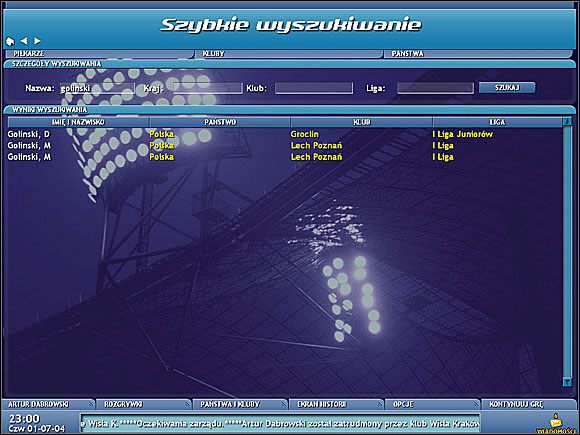
Task: Open Rozgrywki menu
Action: pyautogui.click(x=144, y=404)
